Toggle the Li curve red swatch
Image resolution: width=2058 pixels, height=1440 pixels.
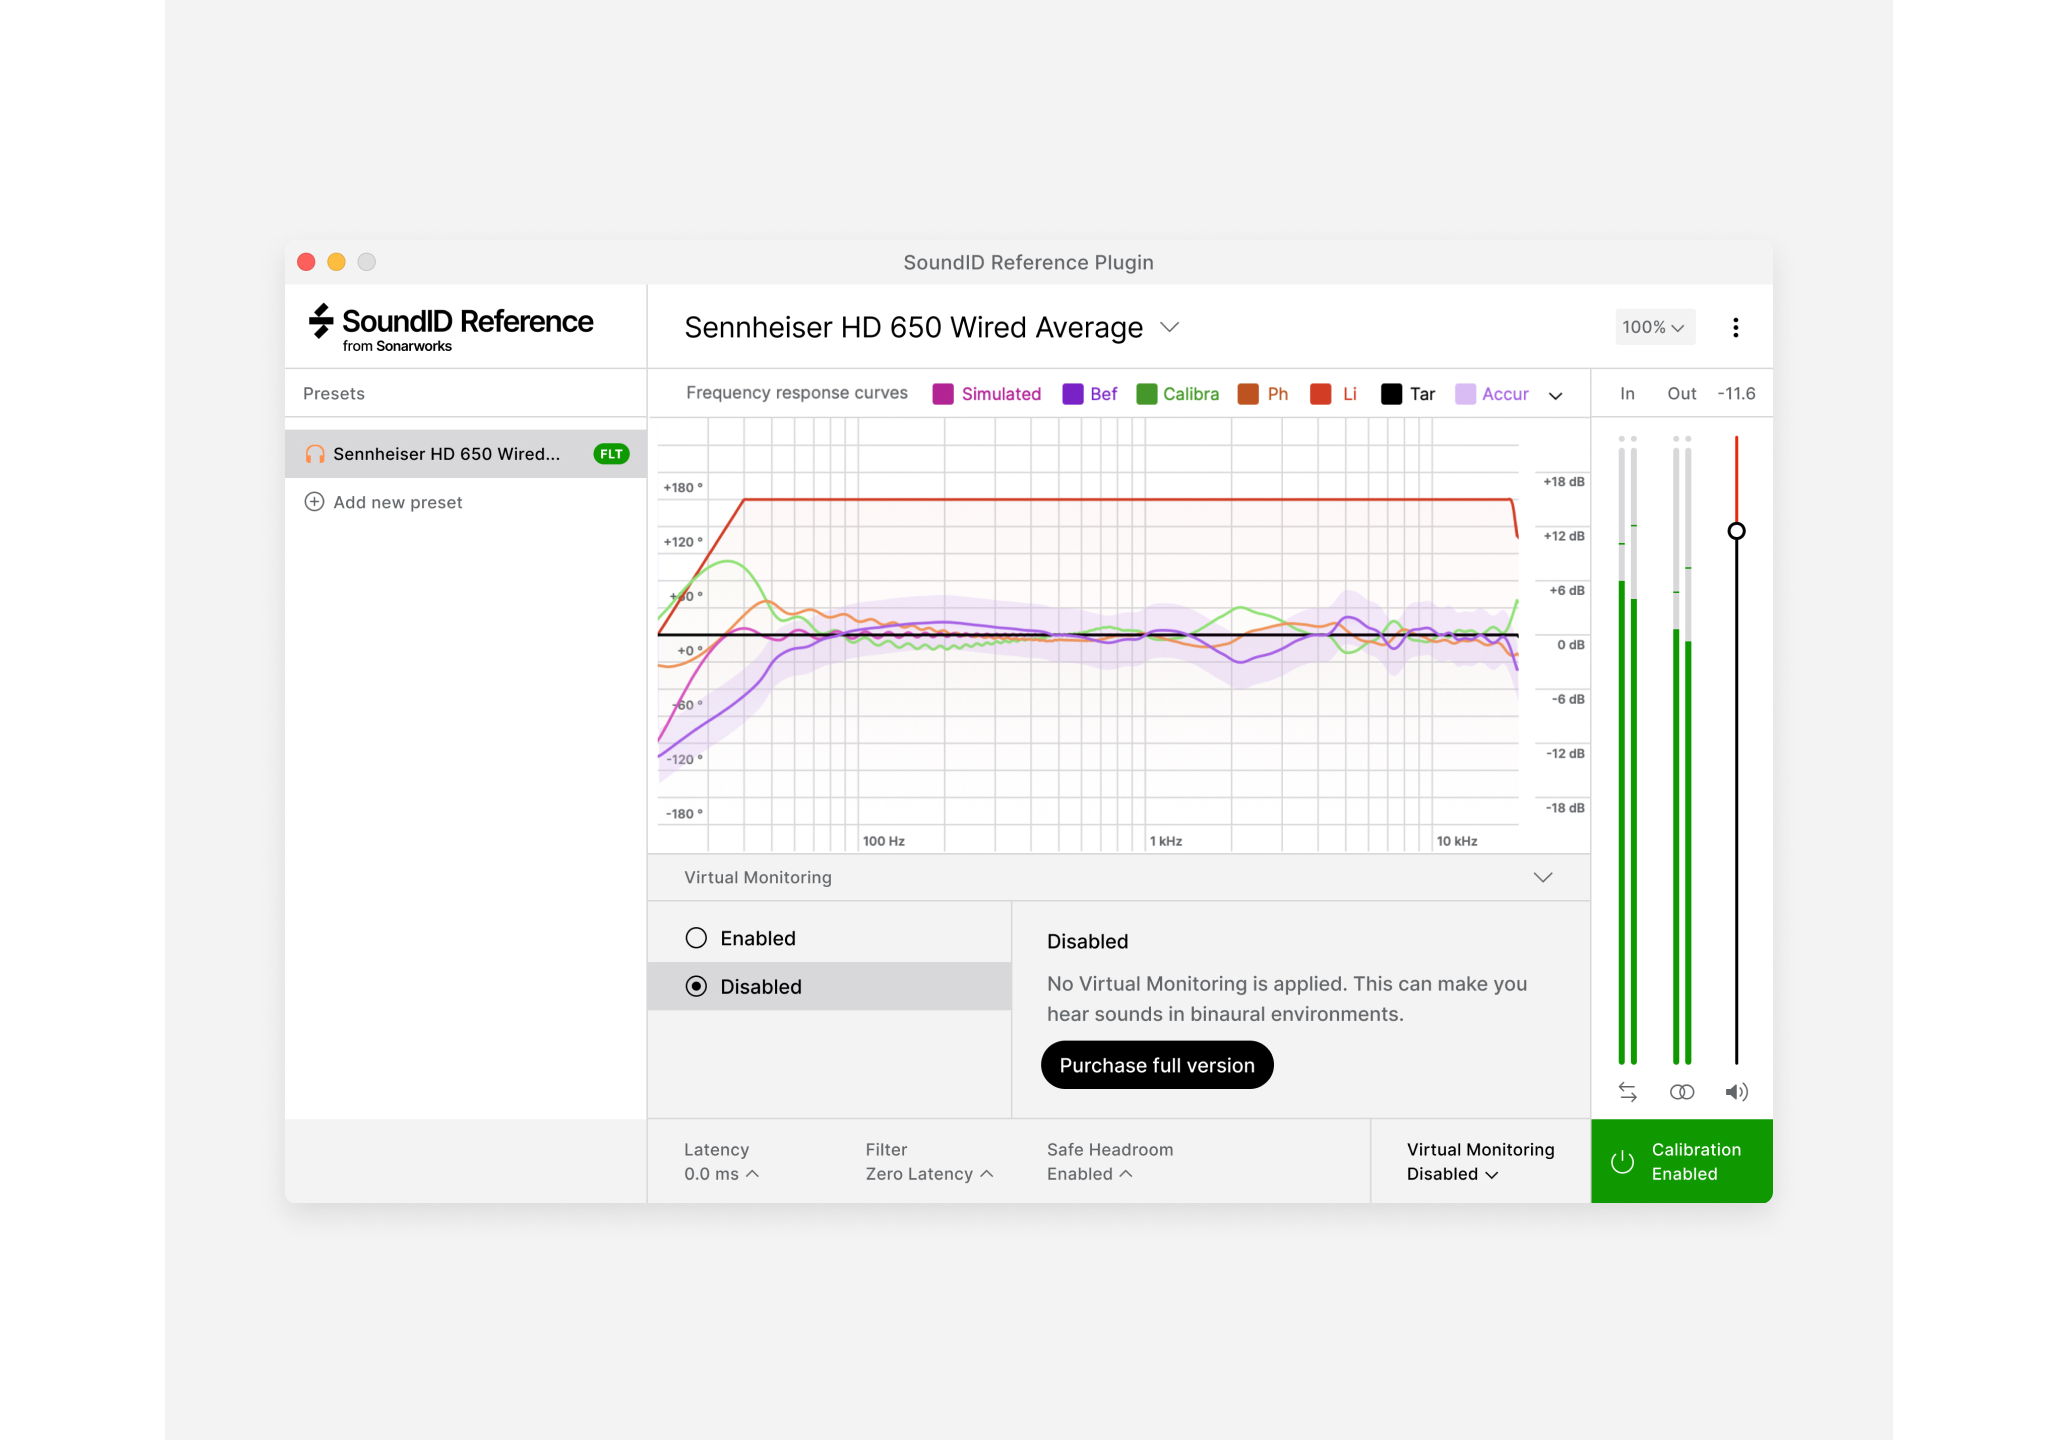[1320, 394]
